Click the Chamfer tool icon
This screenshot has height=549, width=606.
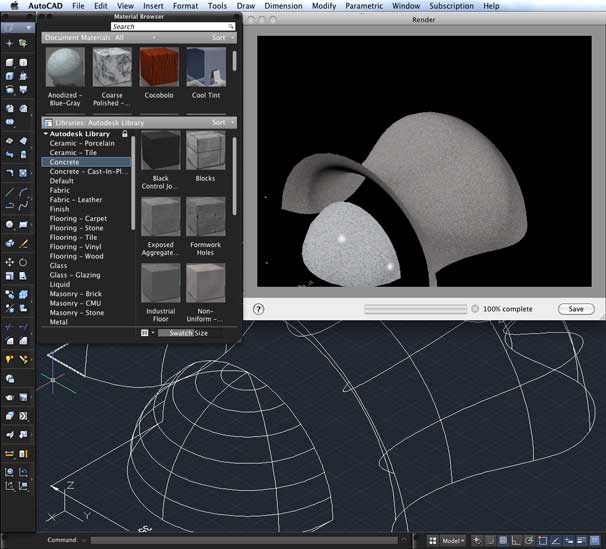tap(23, 340)
